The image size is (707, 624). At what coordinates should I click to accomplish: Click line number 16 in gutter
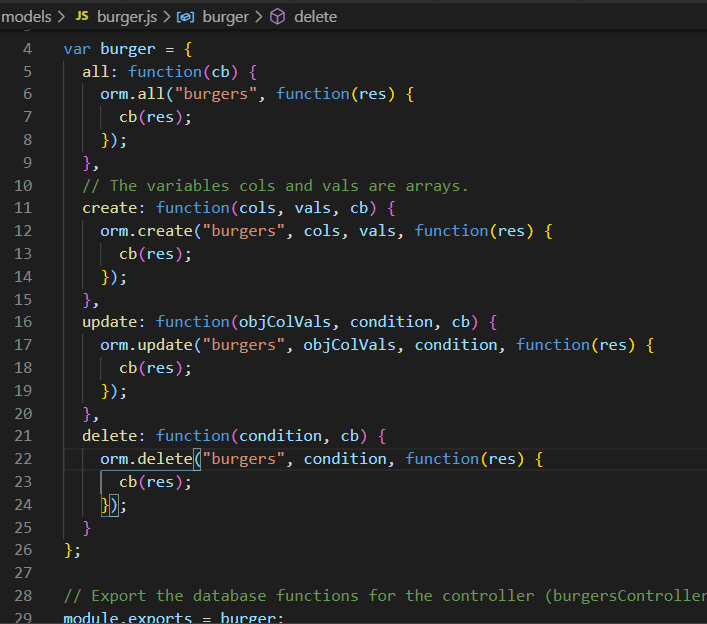click(23, 321)
